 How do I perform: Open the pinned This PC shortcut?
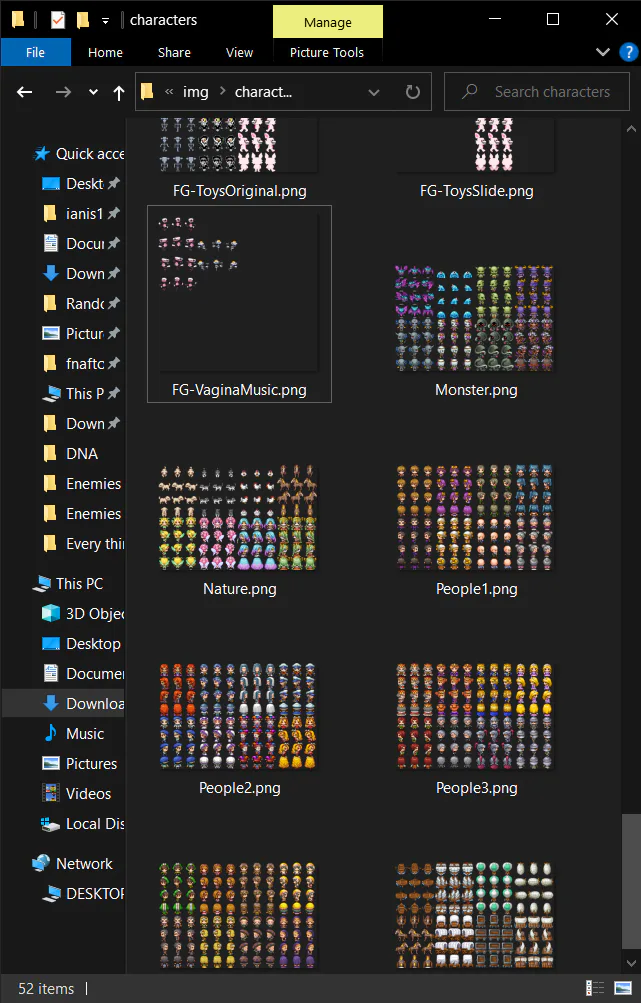coord(81,393)
